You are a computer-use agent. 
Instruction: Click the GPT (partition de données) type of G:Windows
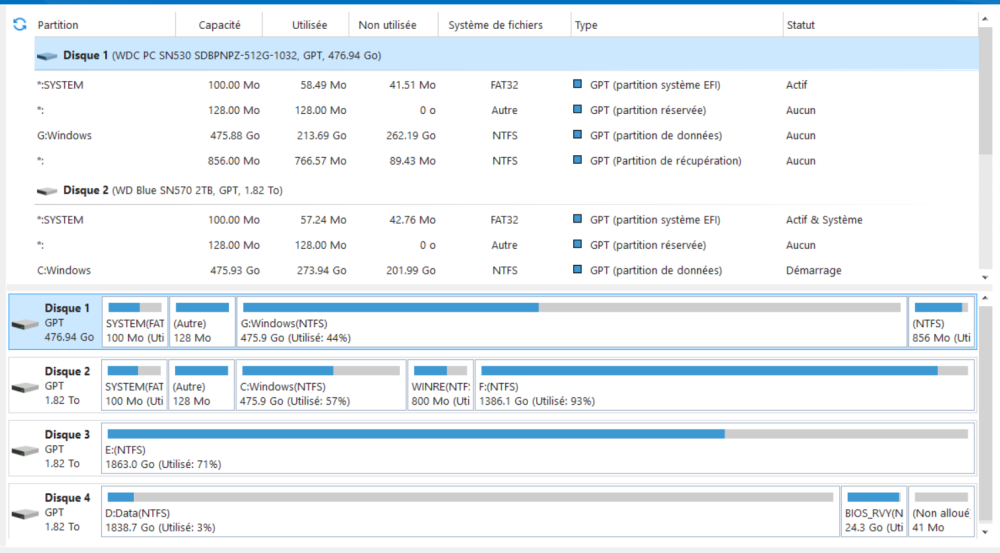[656, 135]
